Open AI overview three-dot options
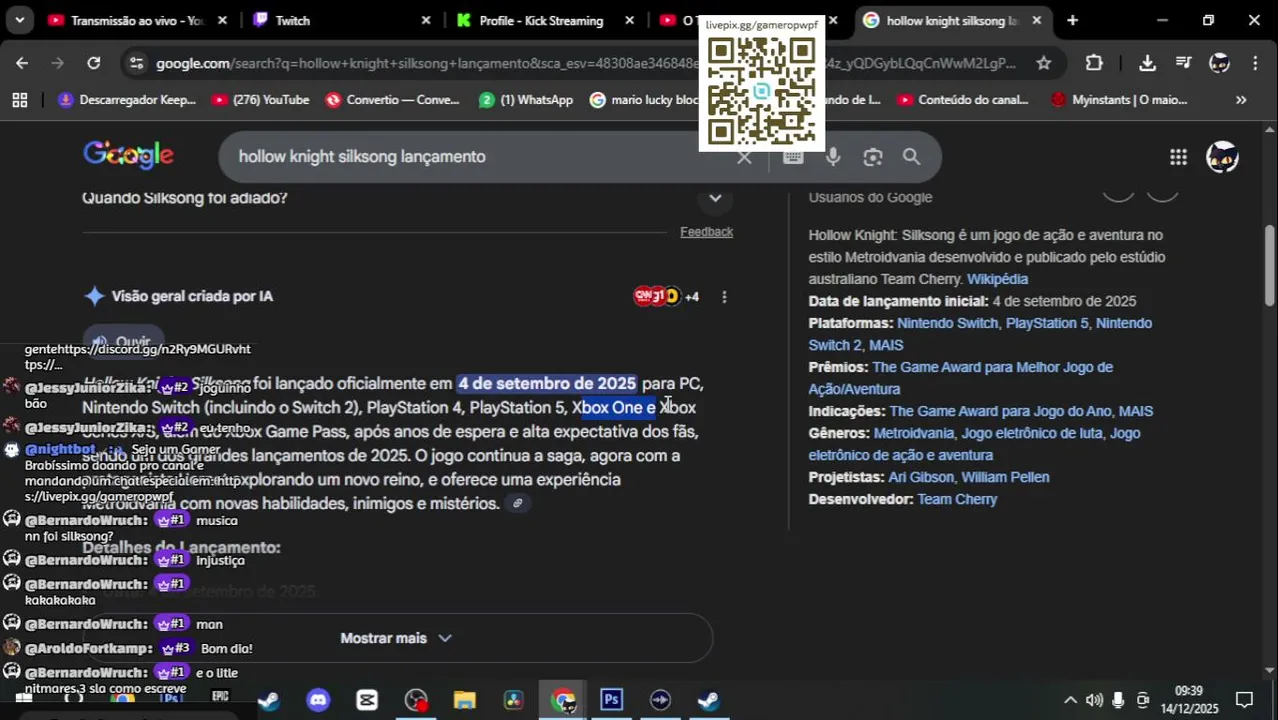The image size is (1278, 720). click(724, 297)
